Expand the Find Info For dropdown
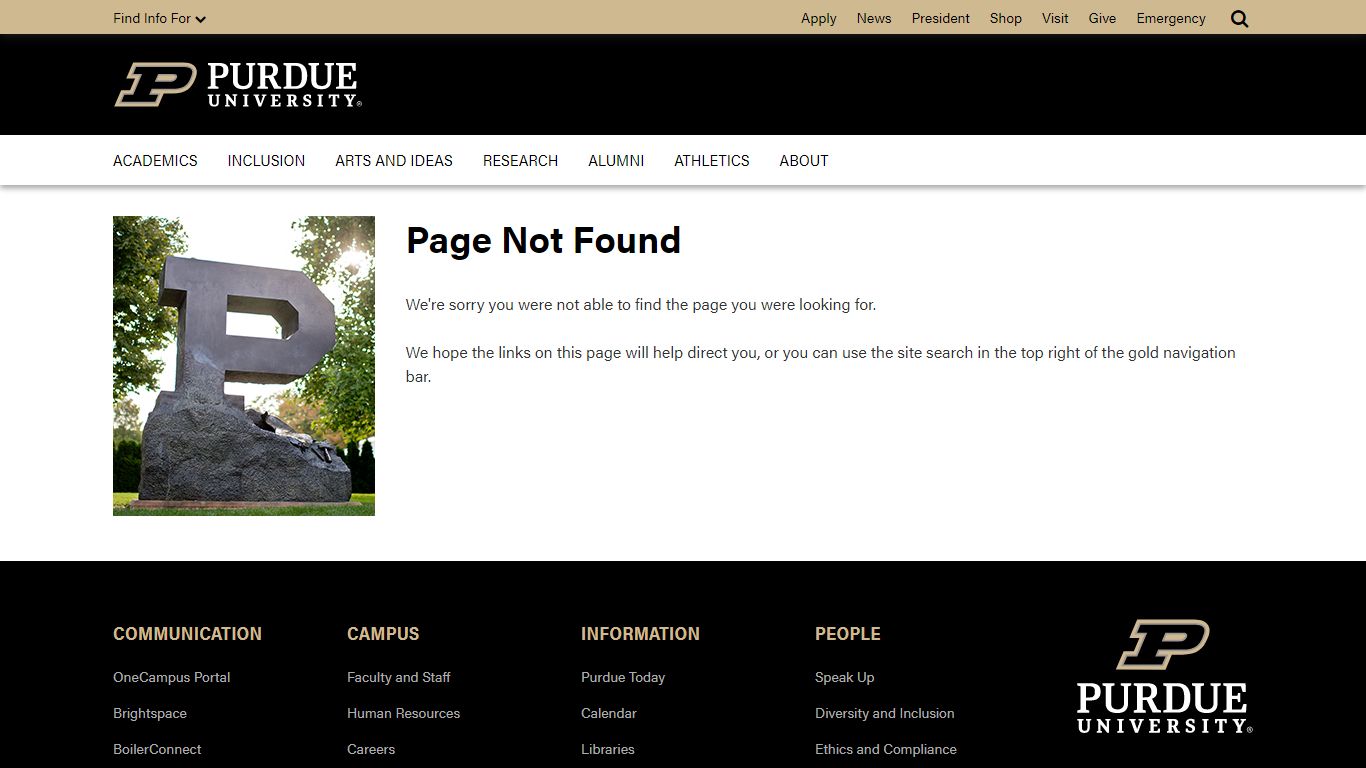The image size is (1366, 768). pyautogui.click(x=160, y=18)
